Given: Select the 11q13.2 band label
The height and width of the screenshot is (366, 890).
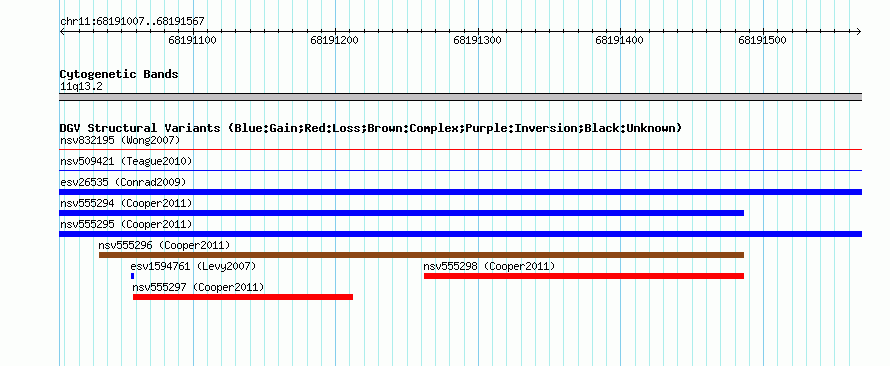Looking at the screenshot, I should point(81,86).
